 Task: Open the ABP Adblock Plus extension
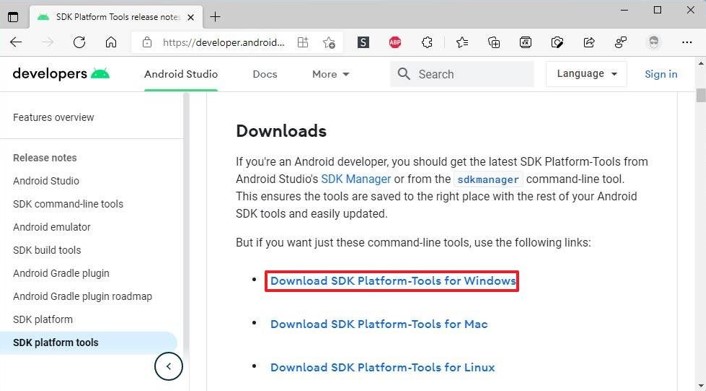[395, 42]
